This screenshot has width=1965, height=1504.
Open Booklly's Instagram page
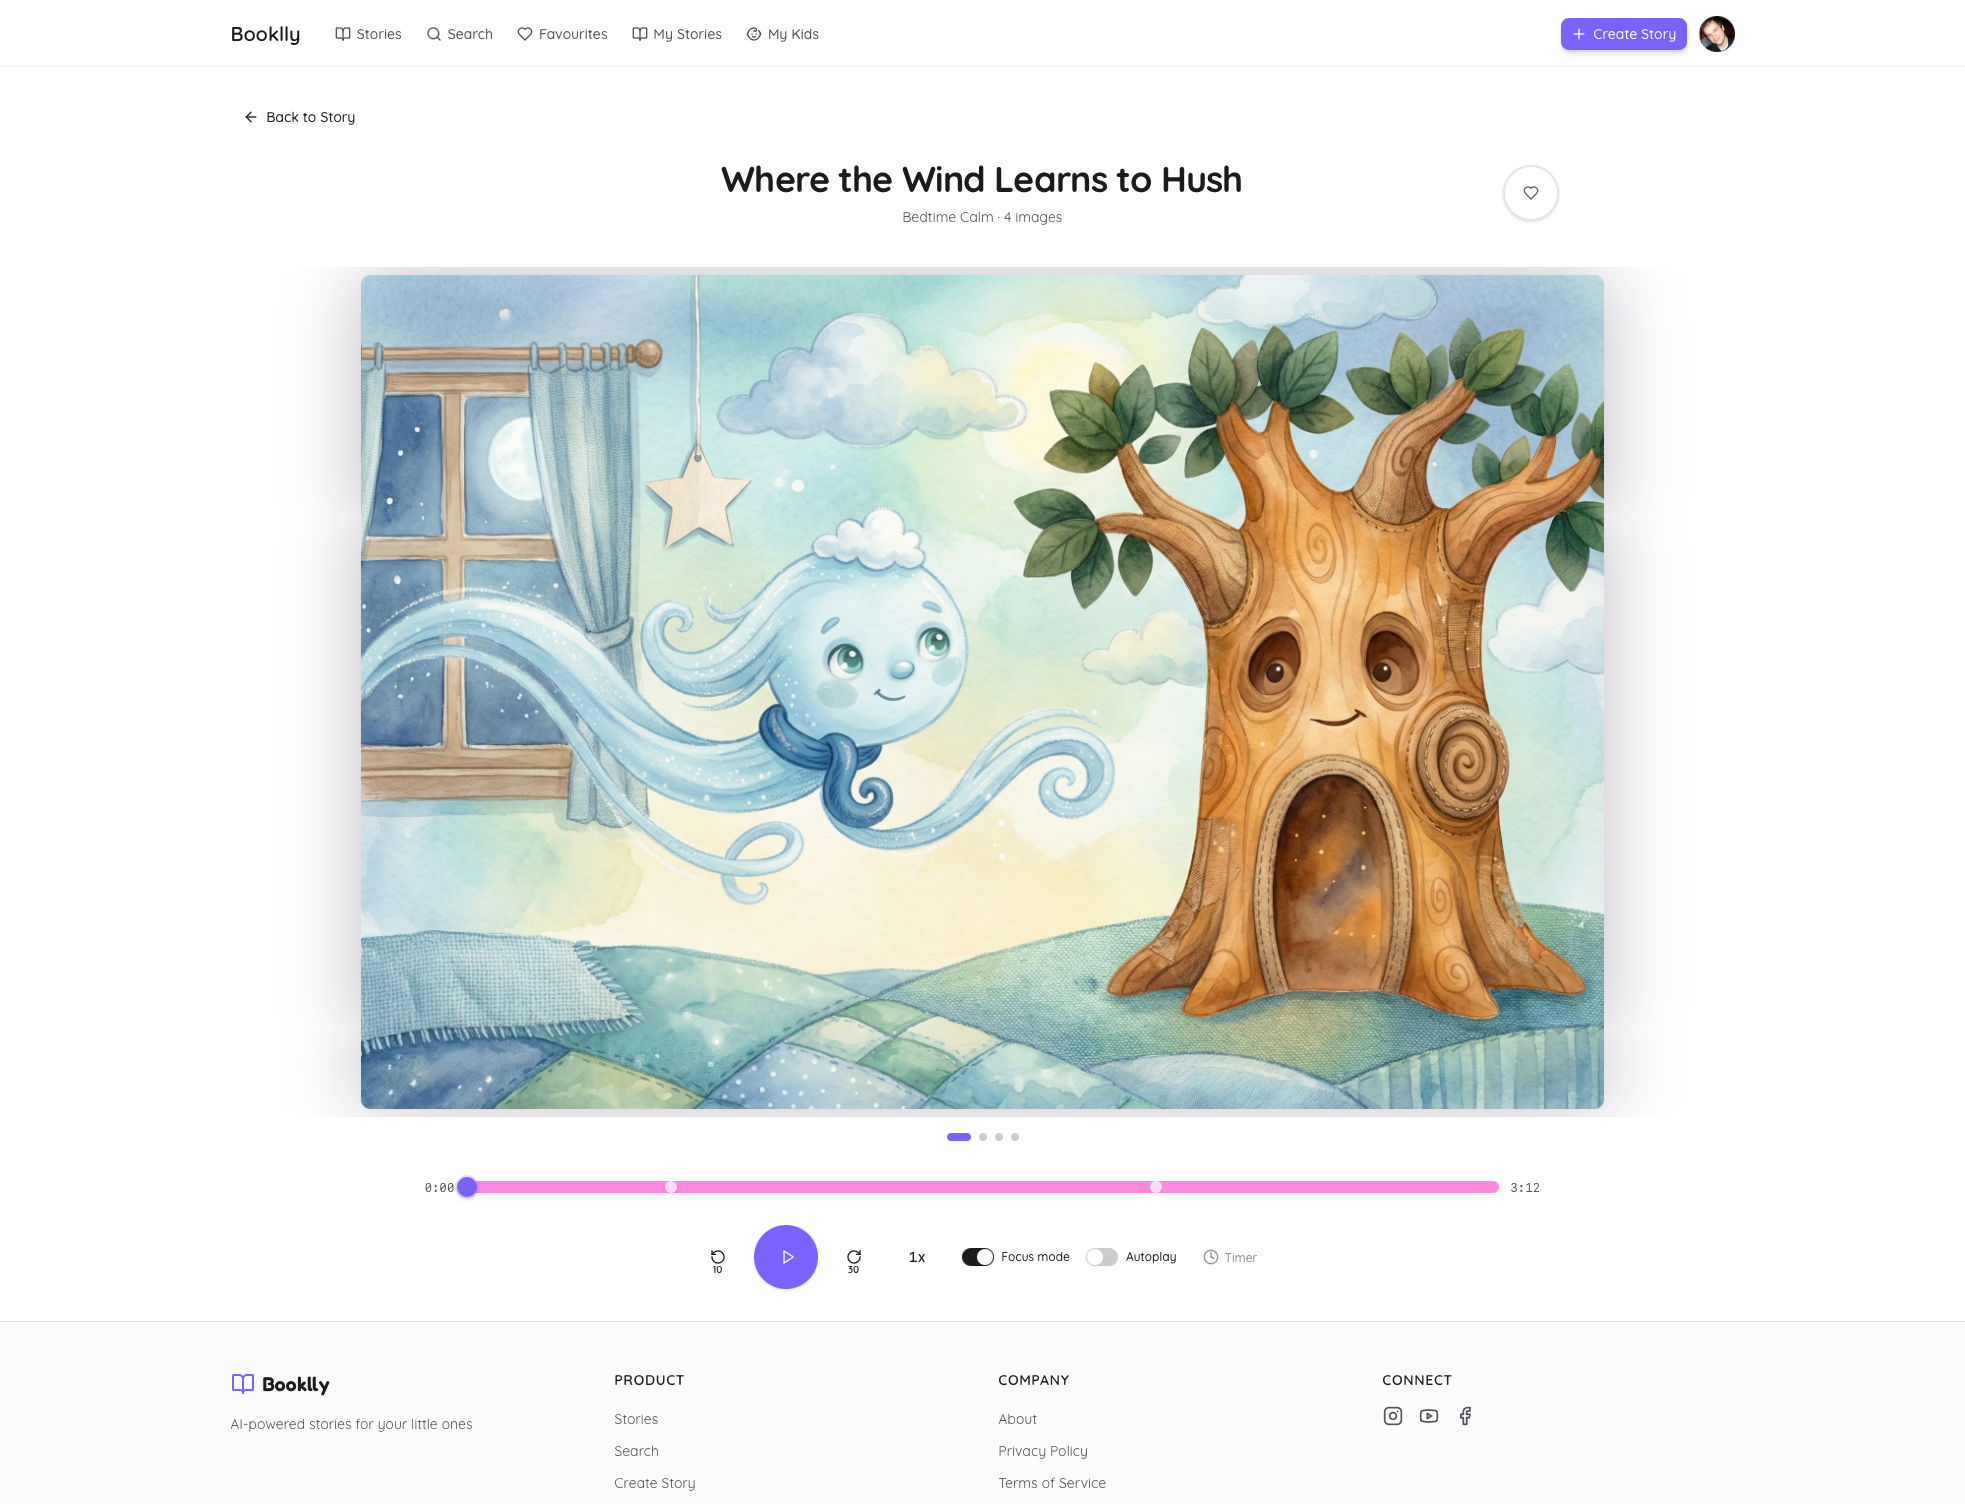[x=1392, y=1415]
